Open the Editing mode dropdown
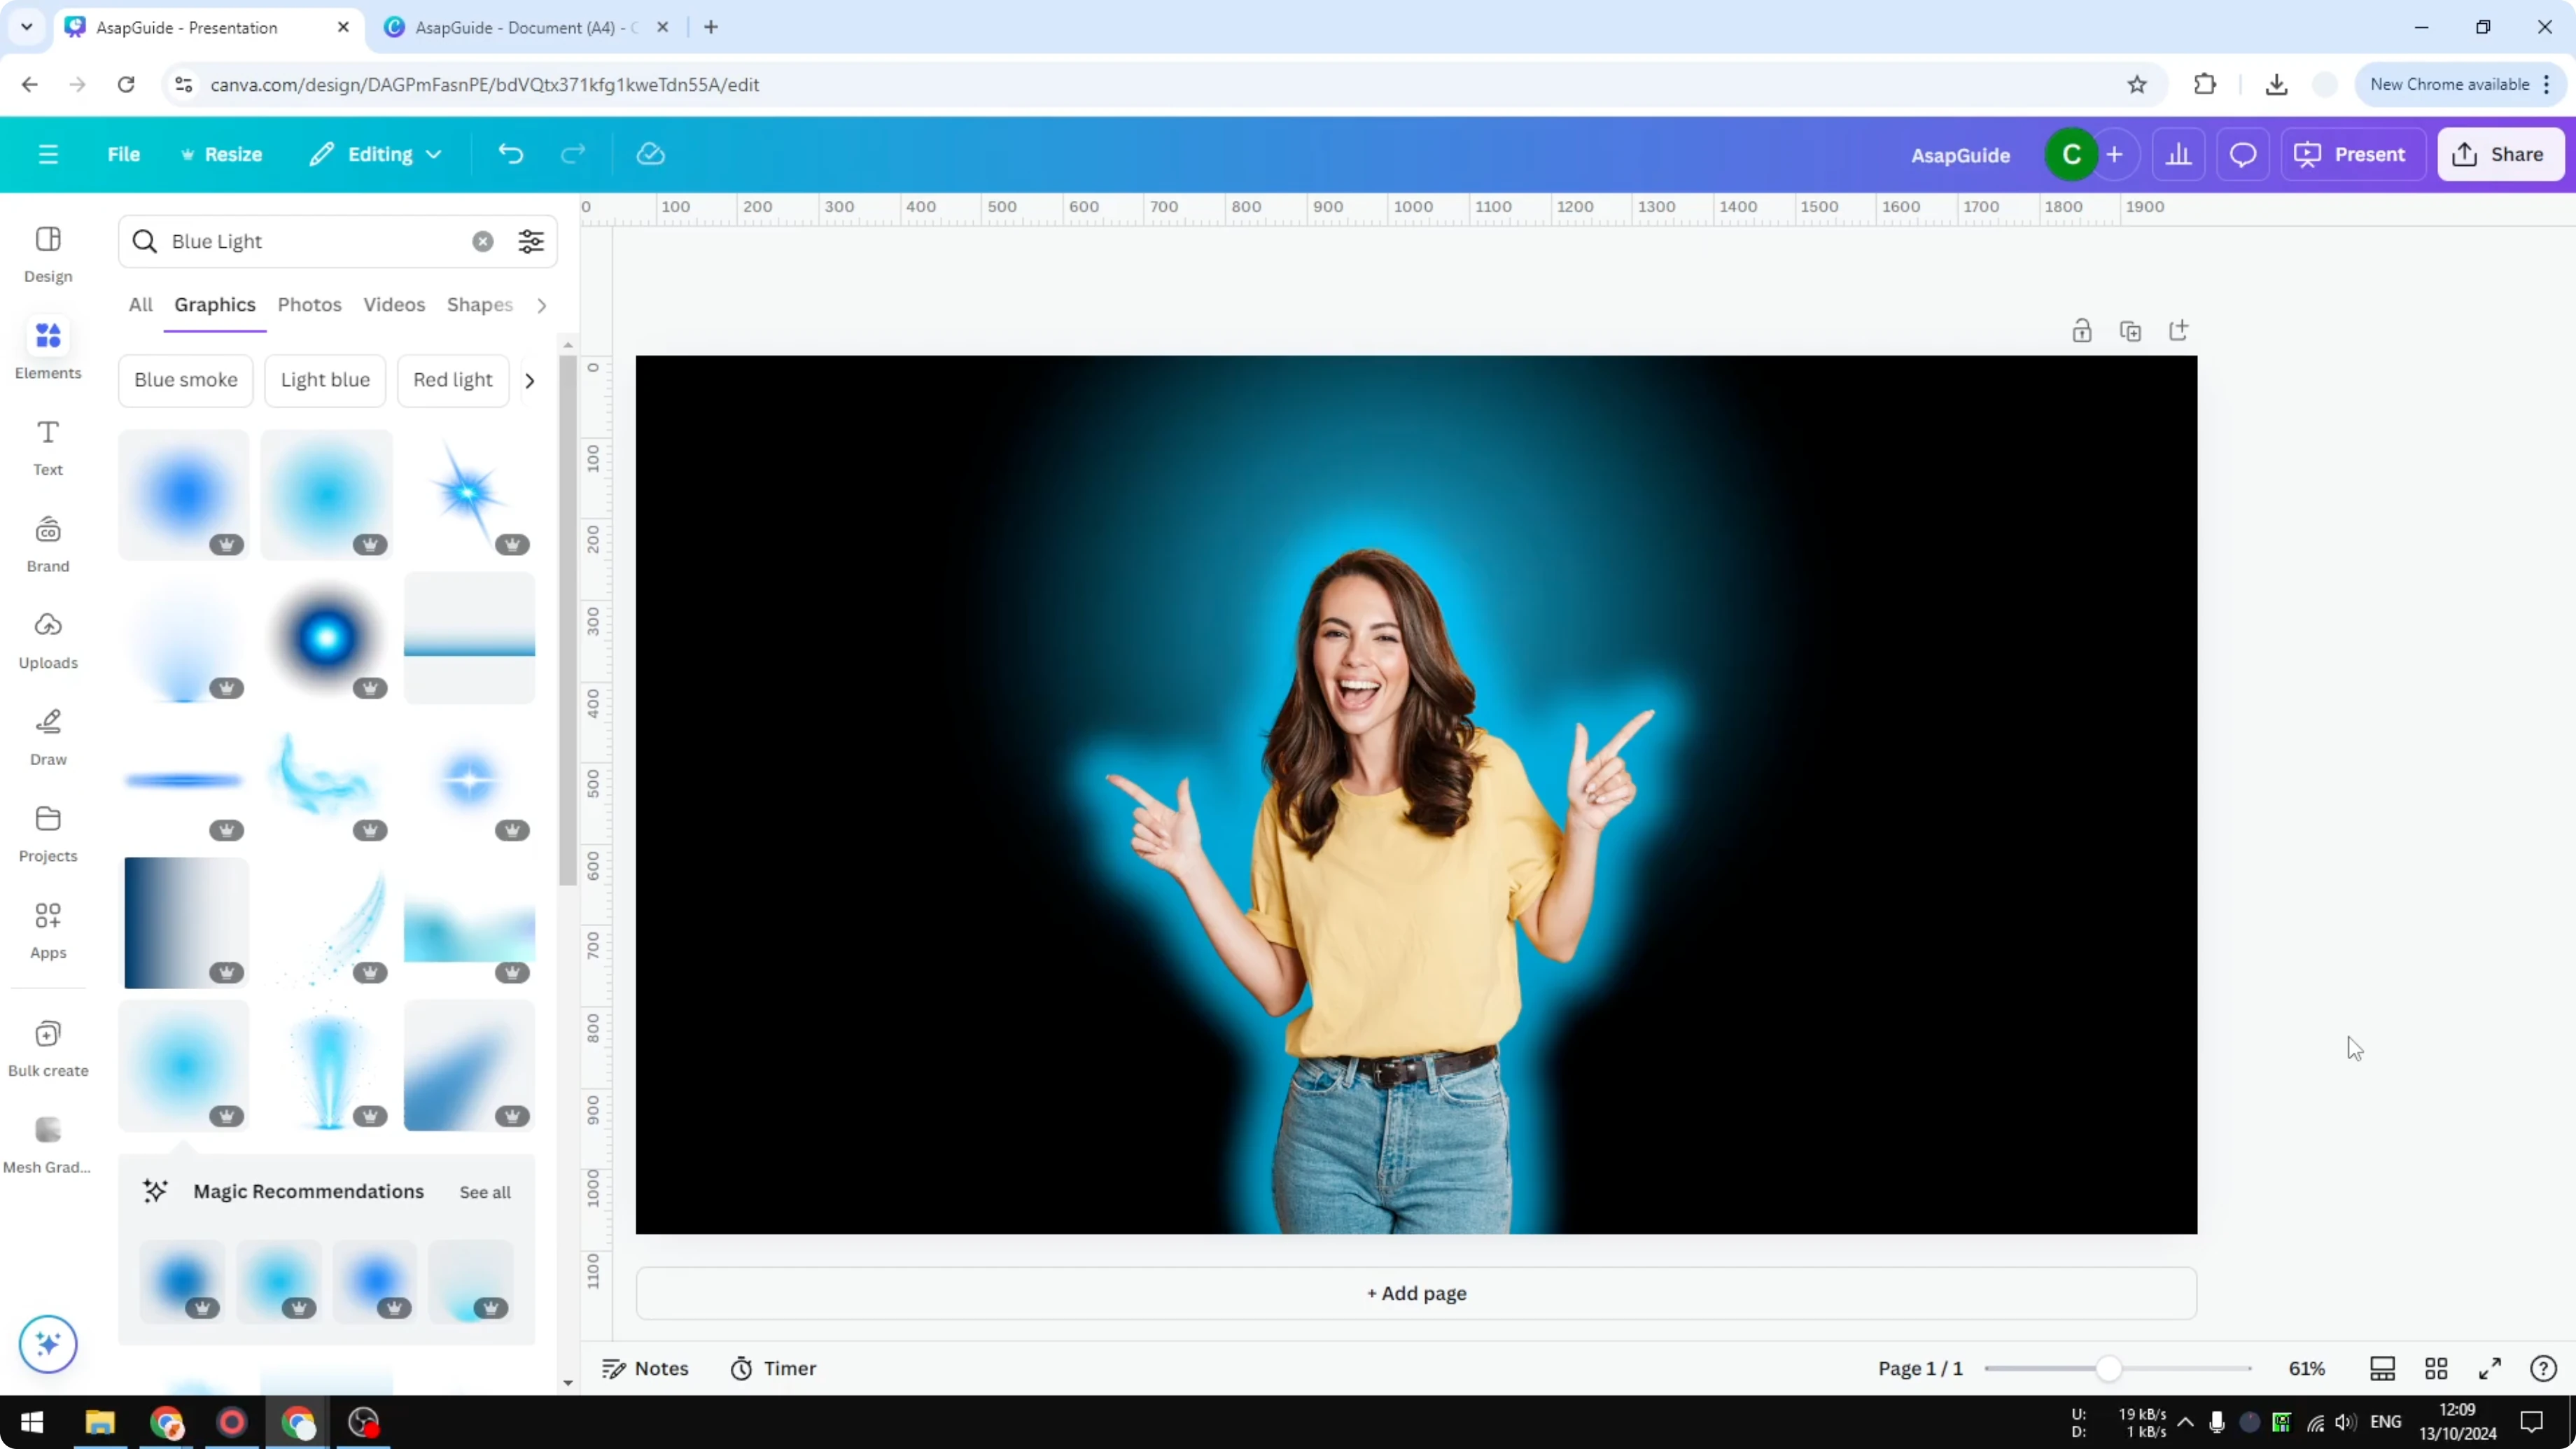Viewport: 2576px width, 1449px height. coord(376,154)
